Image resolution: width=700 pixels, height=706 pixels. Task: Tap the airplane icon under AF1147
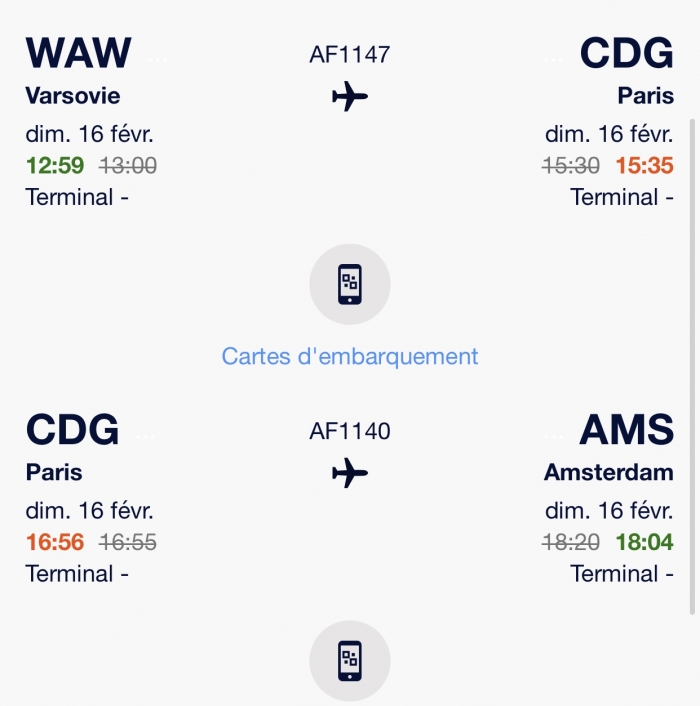click(x=349, y=97)
